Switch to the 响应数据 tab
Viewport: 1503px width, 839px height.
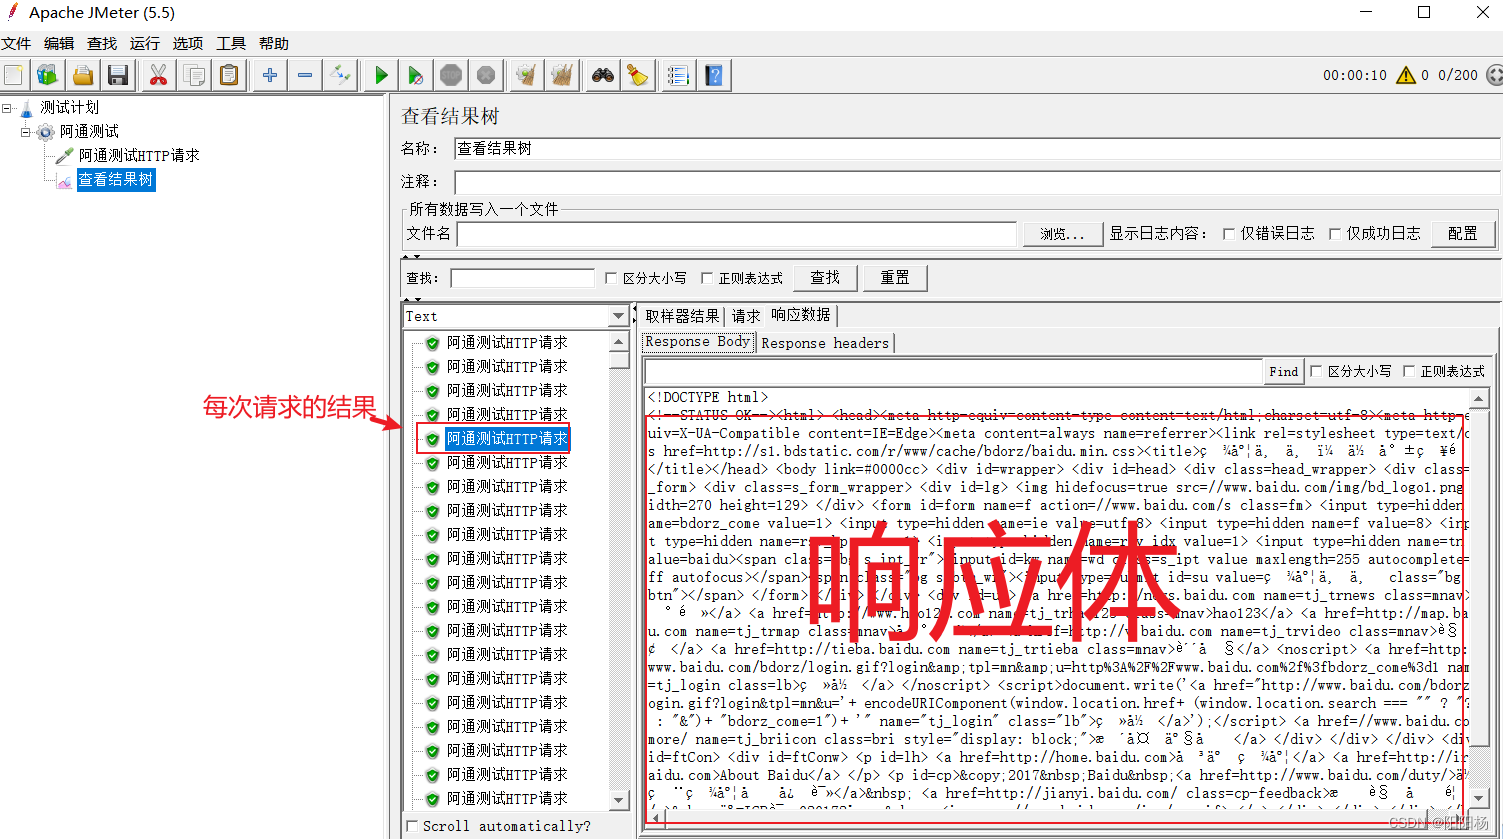pyautogui.click(x=801, y=315)
